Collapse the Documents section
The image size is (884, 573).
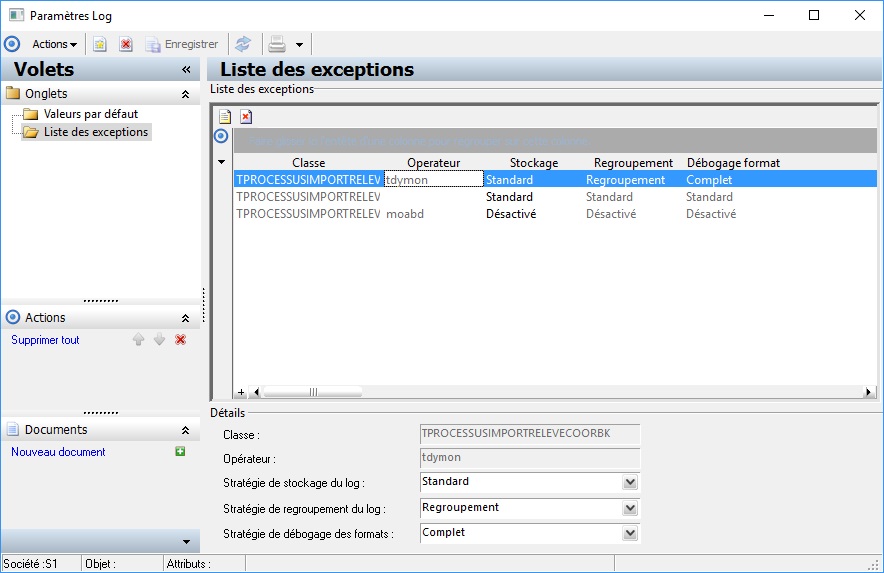coord(185,430)
